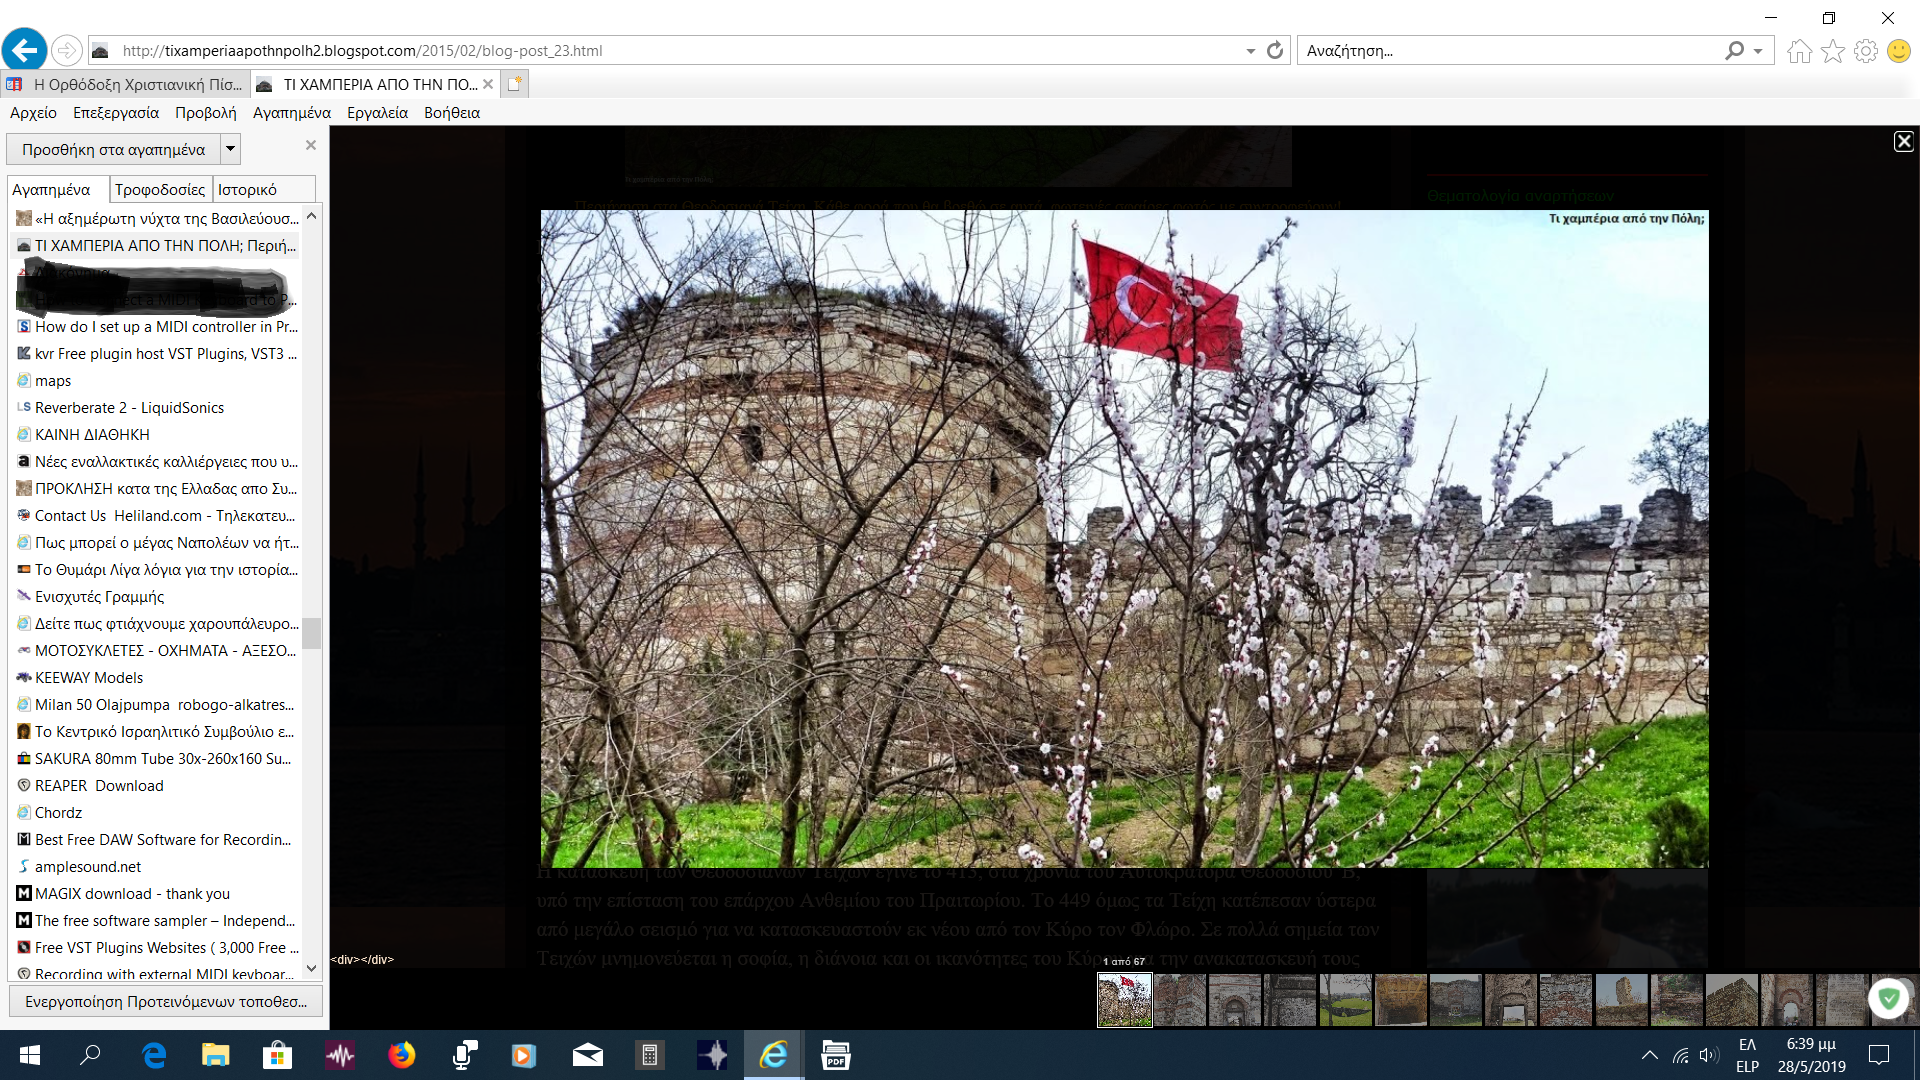Close the lightbox image overlay
Image resolution: width=1920 pixels, height=1080 pixels.
(x=1903, y=142)
